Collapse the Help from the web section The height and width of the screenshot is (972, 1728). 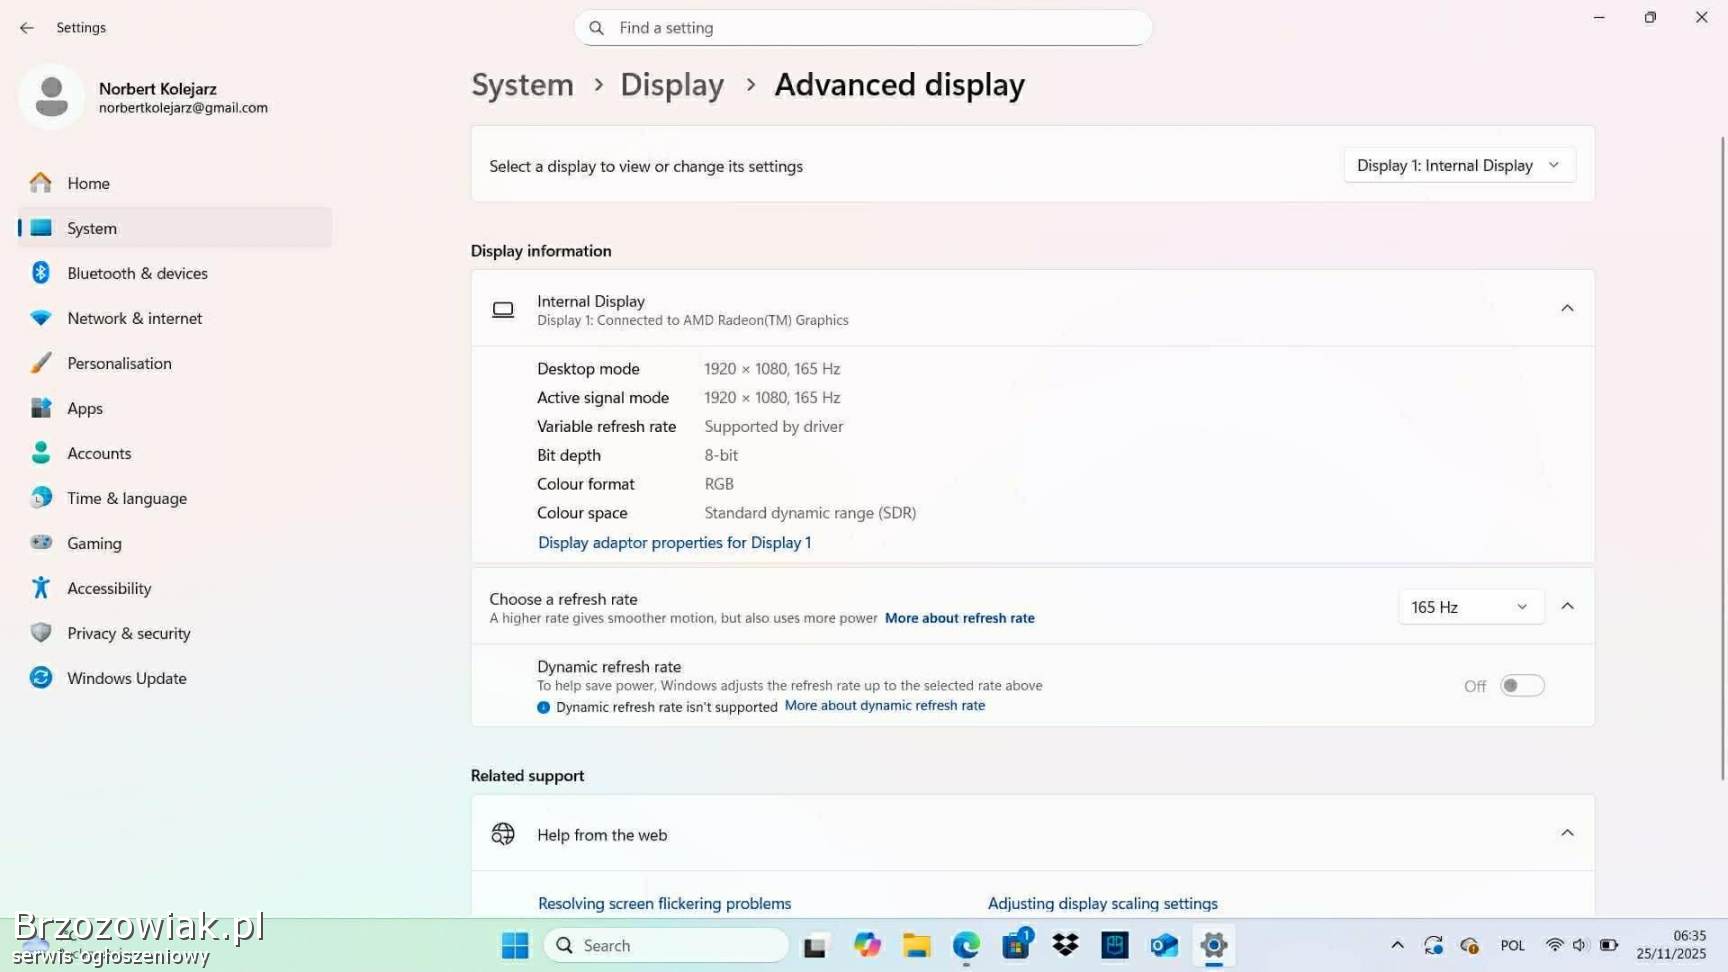tap(1567, 833)
